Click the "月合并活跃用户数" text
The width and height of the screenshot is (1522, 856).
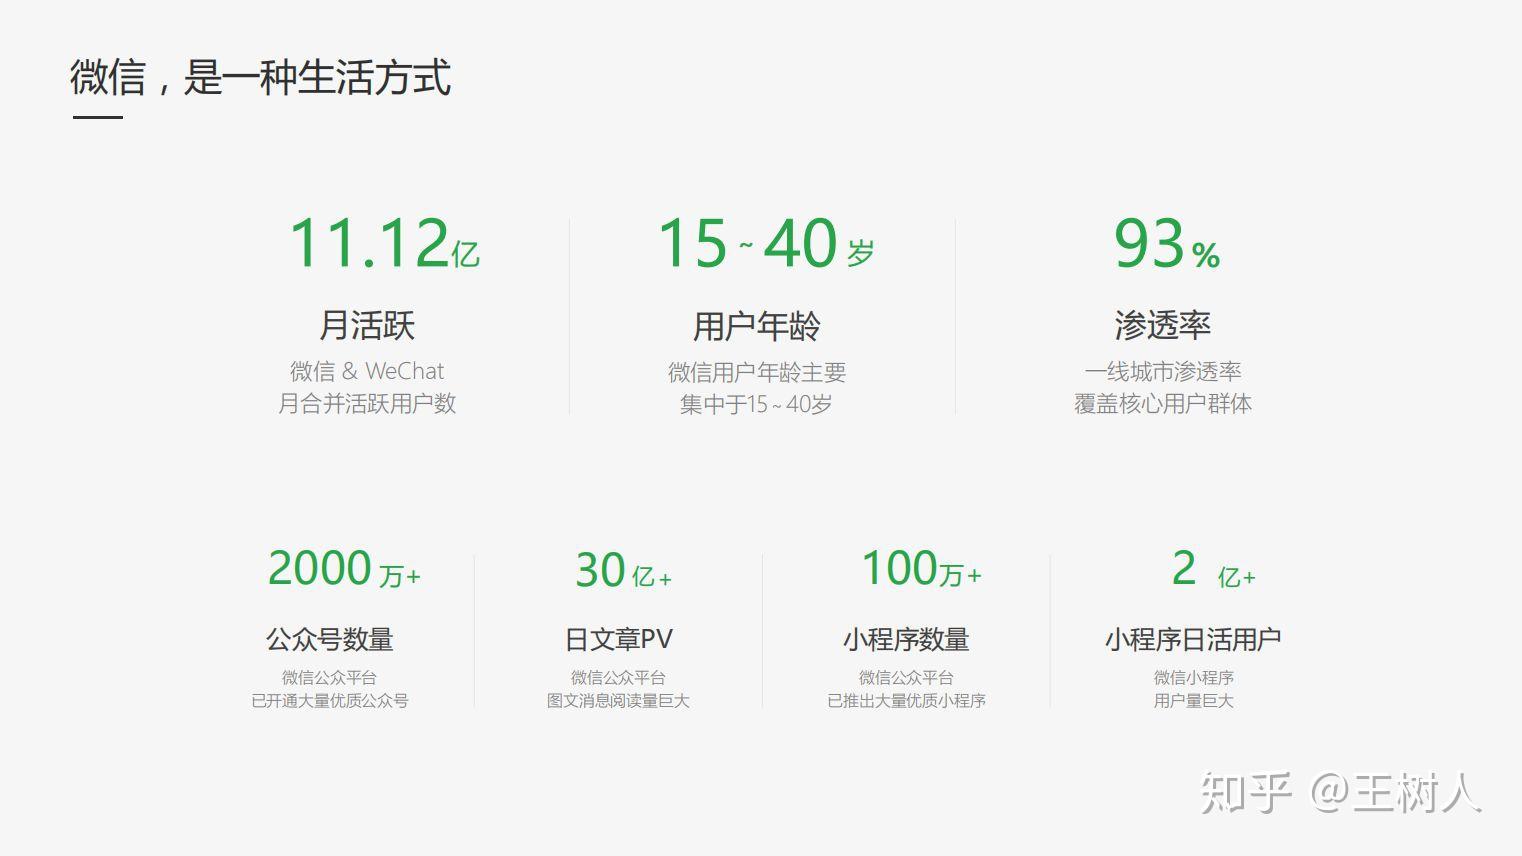click(x=367, y=403)
